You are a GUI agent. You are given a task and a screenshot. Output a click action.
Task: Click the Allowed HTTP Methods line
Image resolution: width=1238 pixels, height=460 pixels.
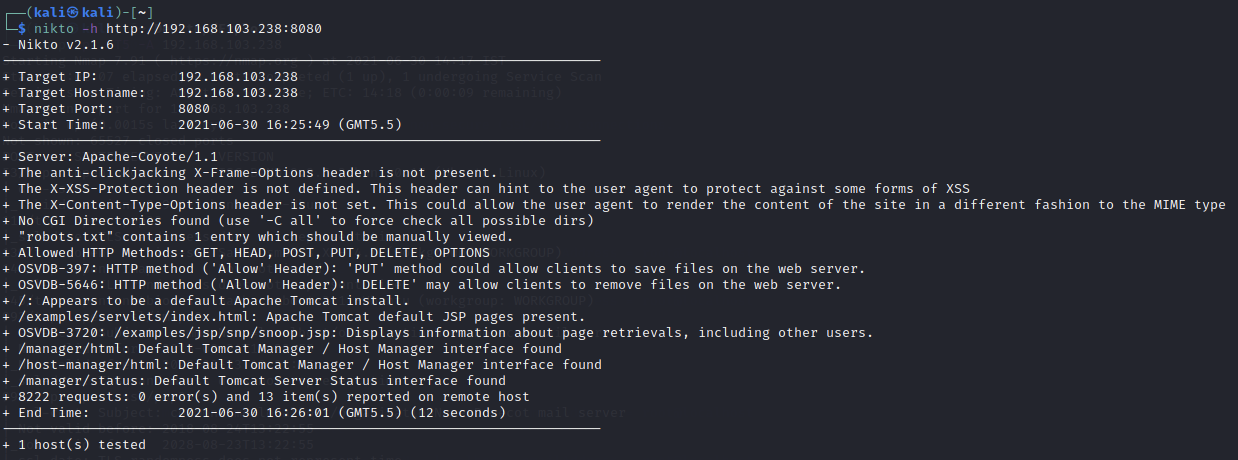coord(246,253)
